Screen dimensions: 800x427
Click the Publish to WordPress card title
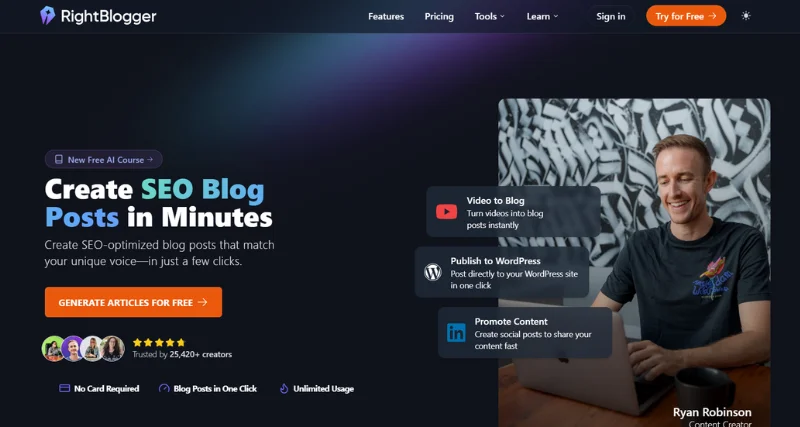click(x=495, y=261)
